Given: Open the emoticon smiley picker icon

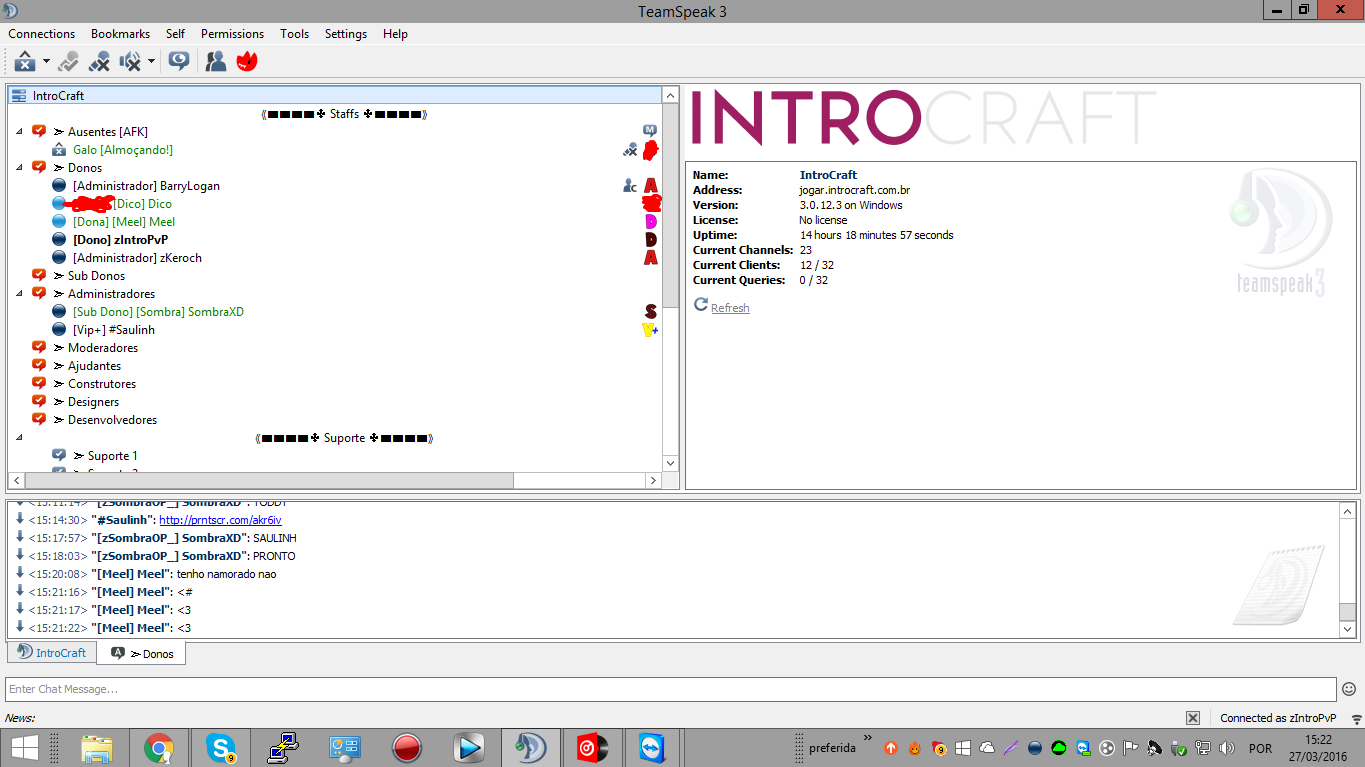Looking at the screenshot, I should 1349,689.
